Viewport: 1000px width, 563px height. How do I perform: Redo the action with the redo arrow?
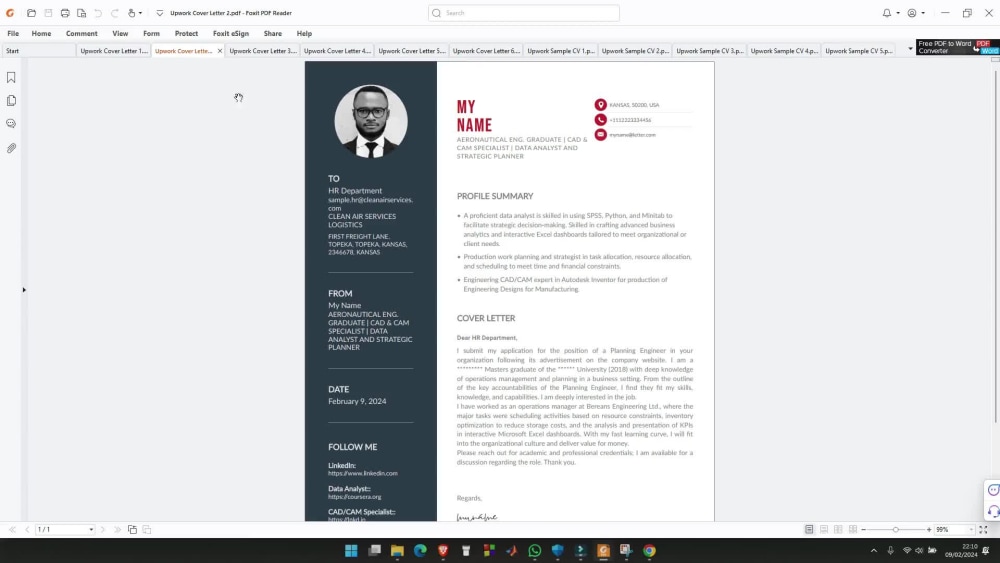coord(115,13)
